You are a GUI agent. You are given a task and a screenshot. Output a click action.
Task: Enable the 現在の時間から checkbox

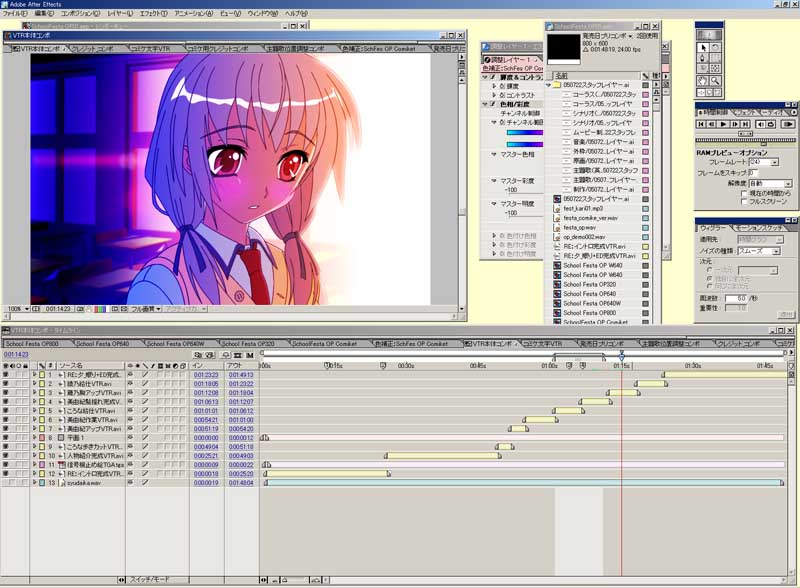(744, 193)
